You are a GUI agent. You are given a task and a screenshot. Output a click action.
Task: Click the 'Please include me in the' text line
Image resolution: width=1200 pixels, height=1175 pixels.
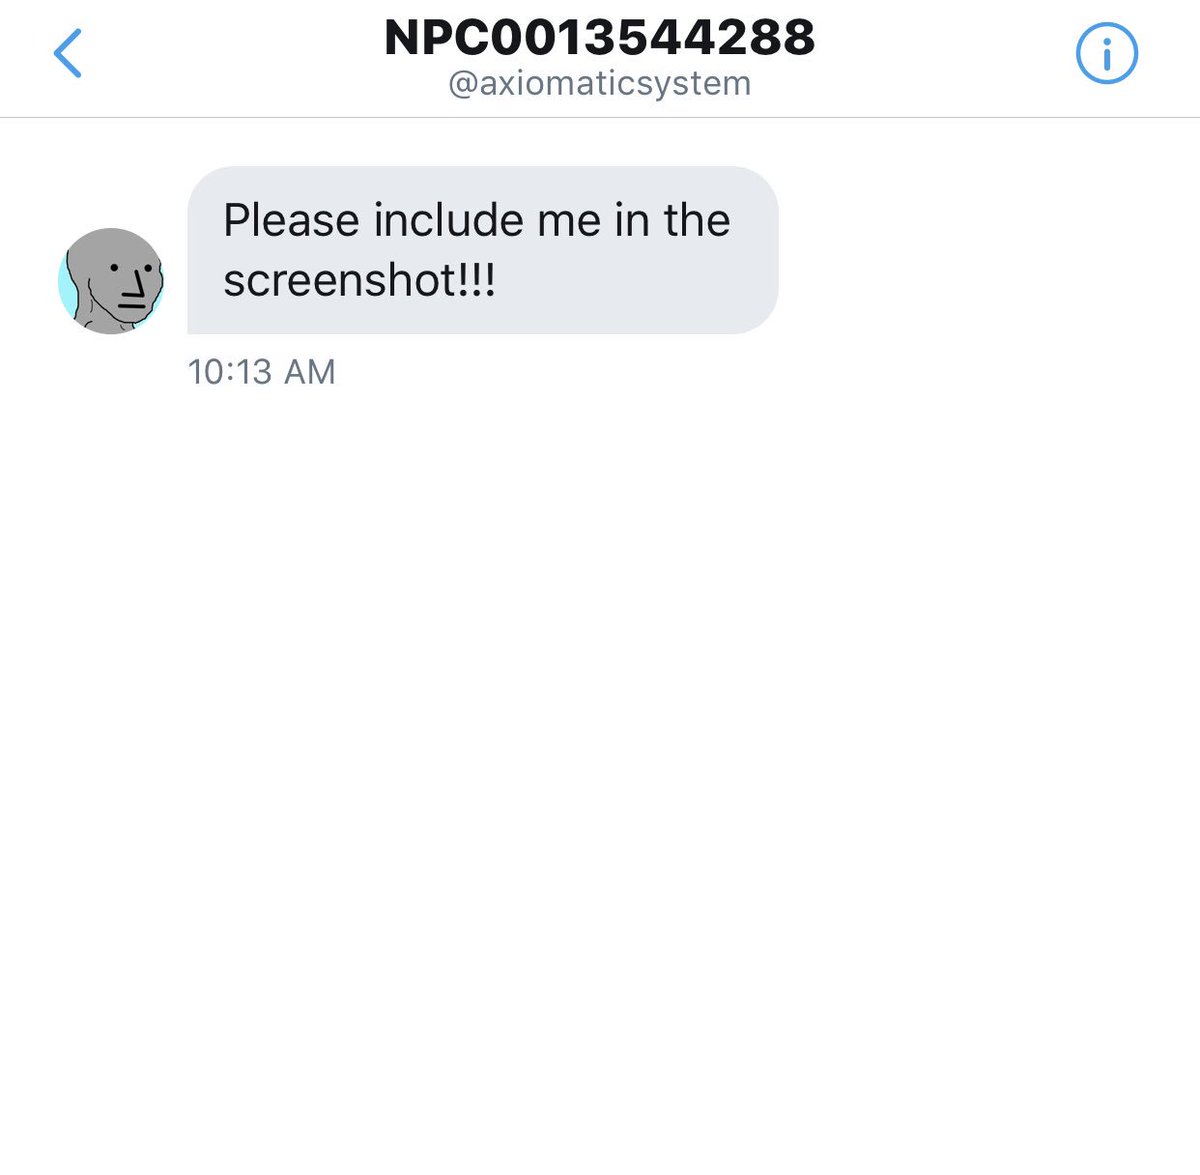[477, 220]
